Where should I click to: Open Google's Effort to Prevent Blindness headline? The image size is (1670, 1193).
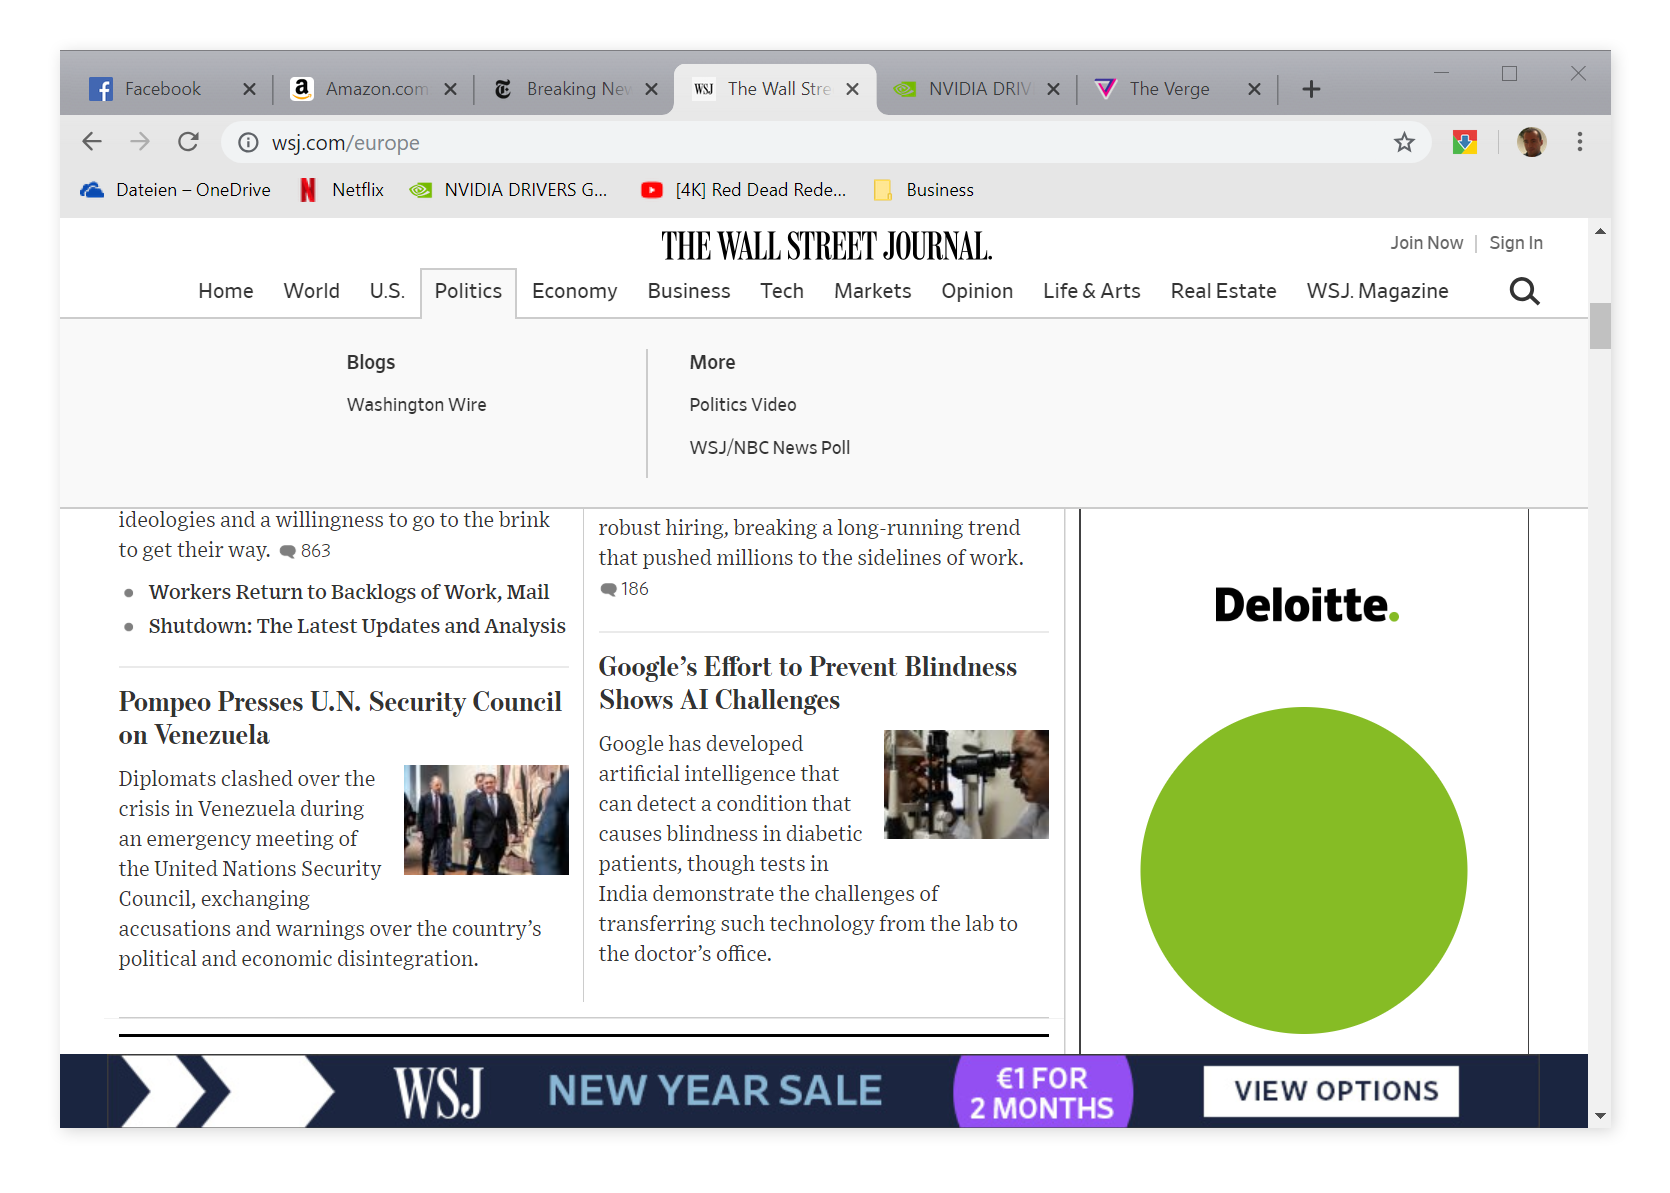tap(808, 683)
